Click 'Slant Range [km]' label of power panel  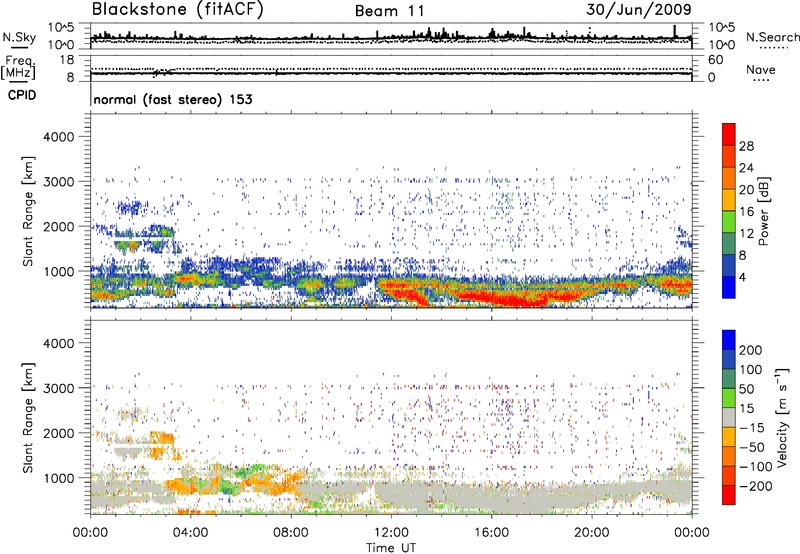pos(28,211)
